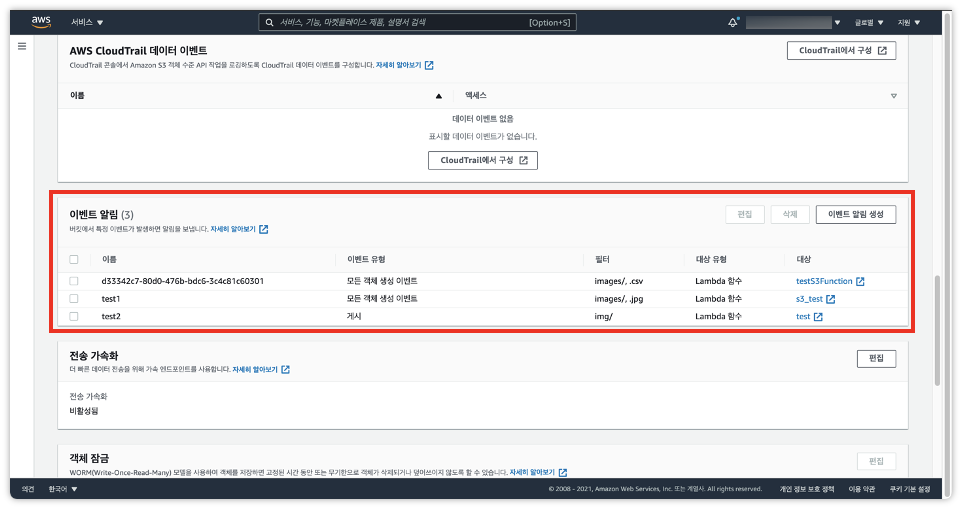Click the 필터 column header
962x509 pixels.
(602, 259)
